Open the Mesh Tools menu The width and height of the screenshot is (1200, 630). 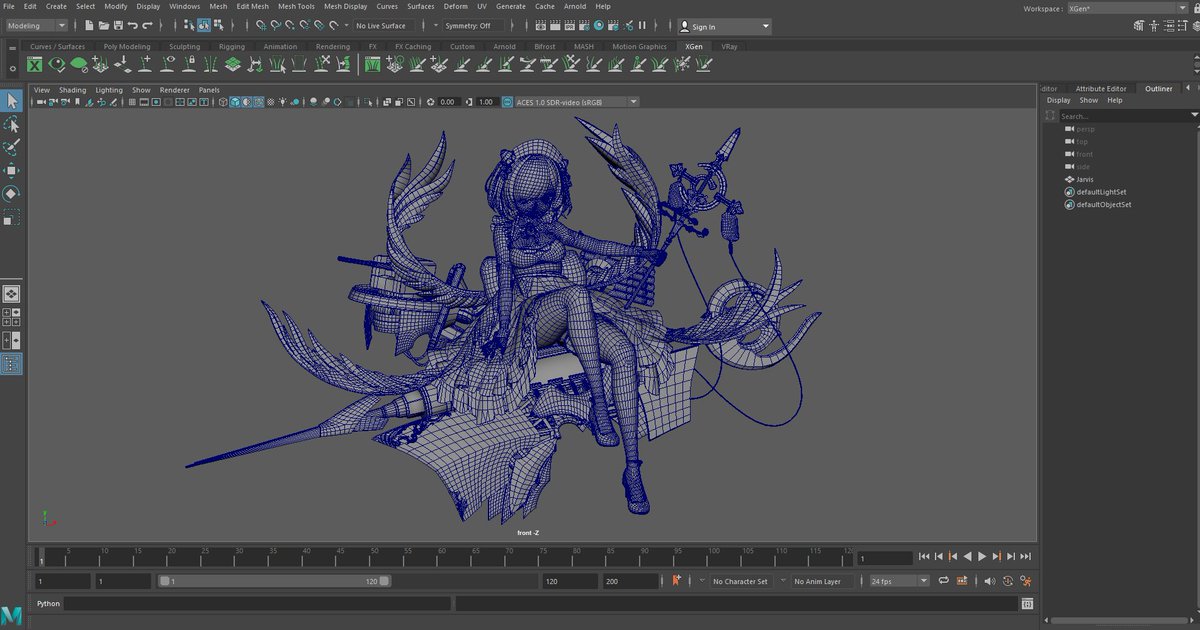[296, 6]
